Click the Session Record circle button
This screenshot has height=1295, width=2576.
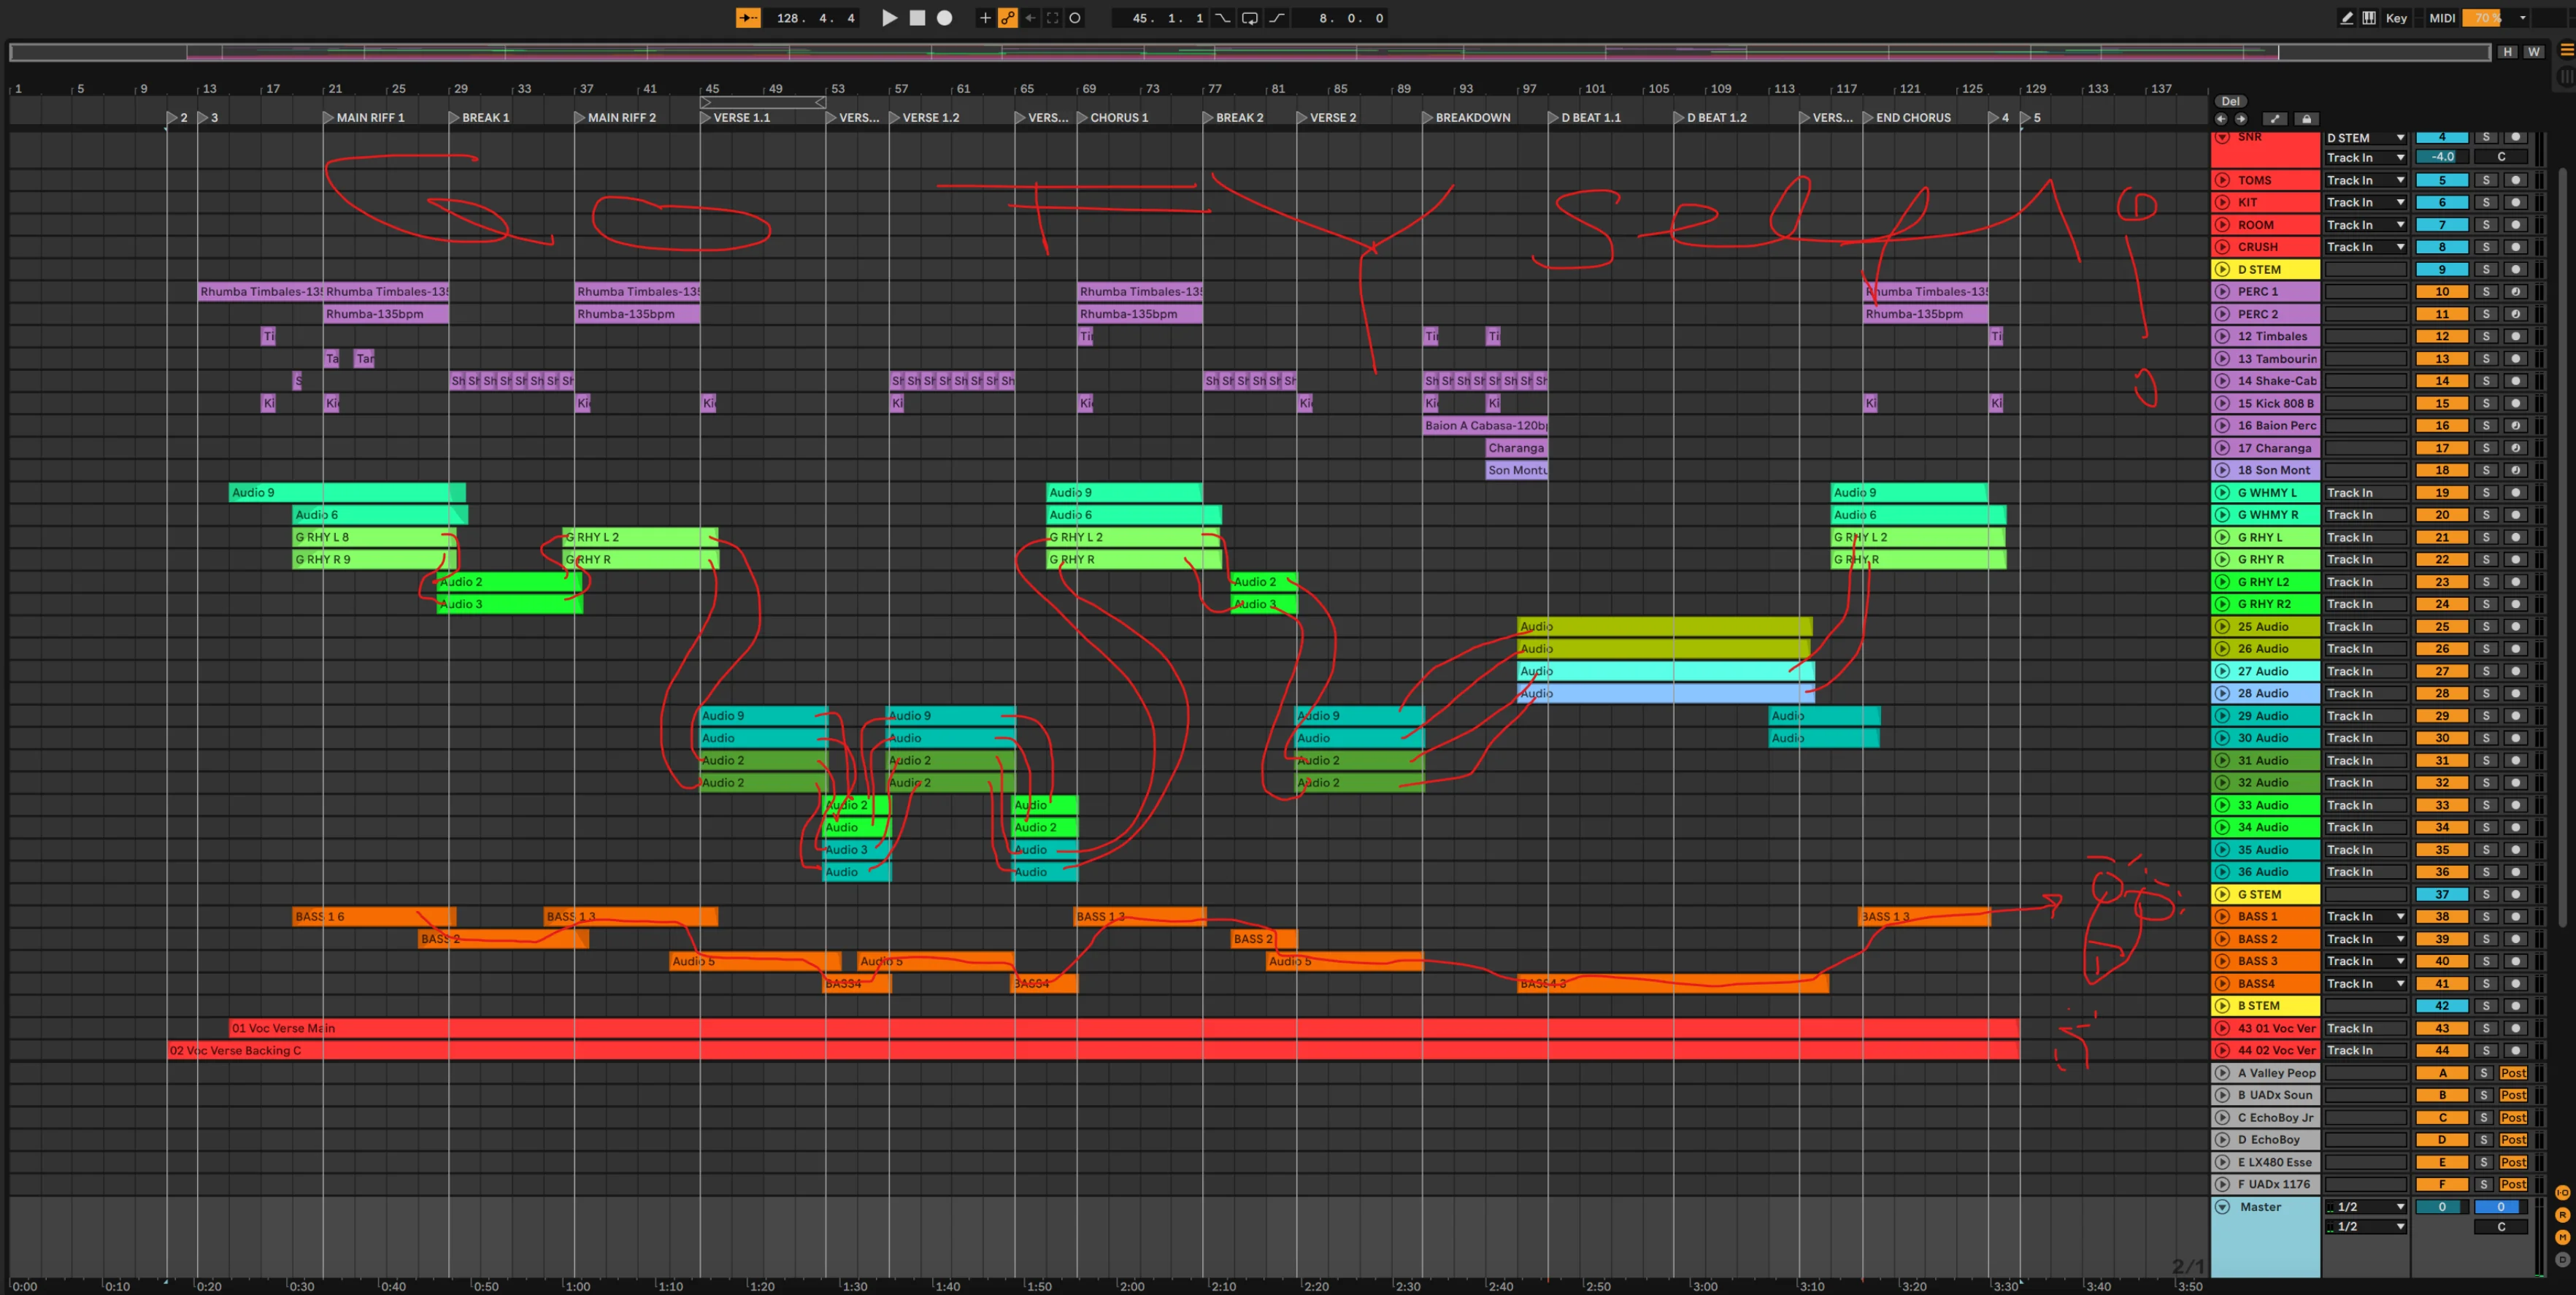point(1075,18)
